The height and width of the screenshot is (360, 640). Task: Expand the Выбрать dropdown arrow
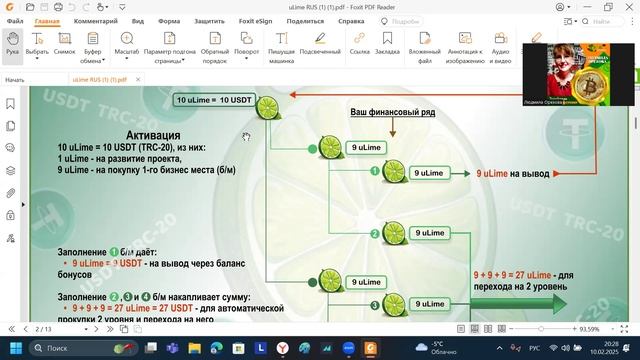pyautogui.click(x=37, y=59)
